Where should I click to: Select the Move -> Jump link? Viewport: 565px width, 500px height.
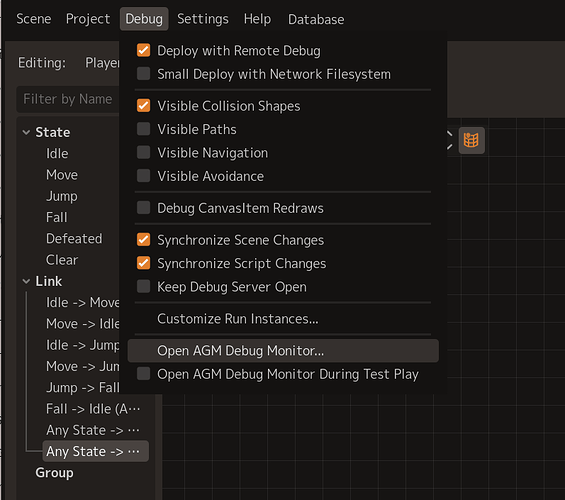(x=83, y=366)
